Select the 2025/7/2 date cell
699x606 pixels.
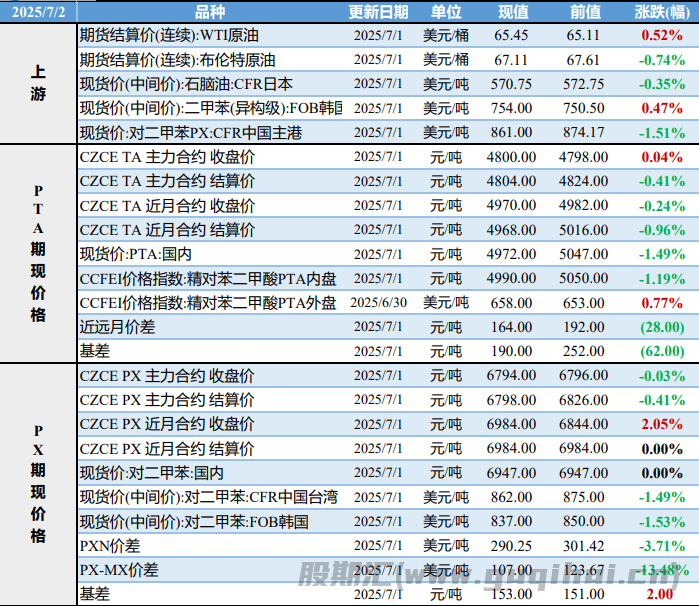pyautogui.click(x=38, y=11)
